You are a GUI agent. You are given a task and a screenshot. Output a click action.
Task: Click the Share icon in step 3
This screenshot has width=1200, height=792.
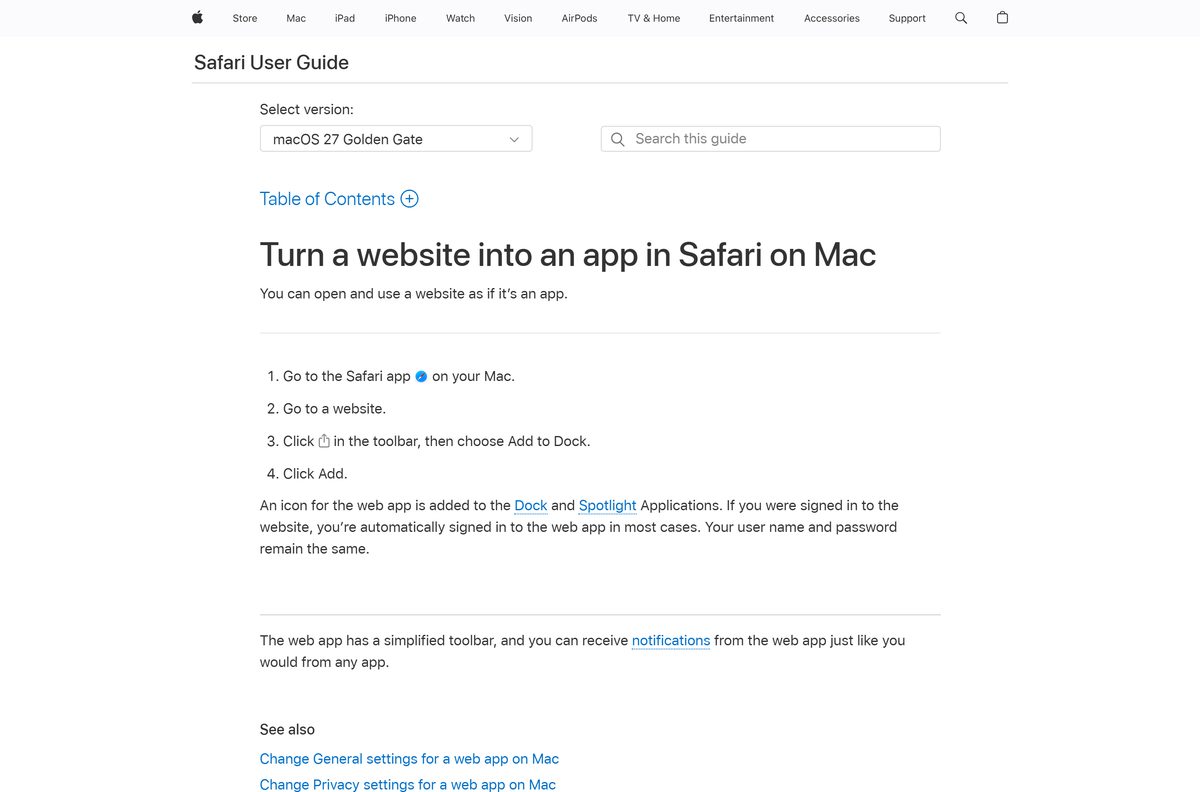click(324, 441)
